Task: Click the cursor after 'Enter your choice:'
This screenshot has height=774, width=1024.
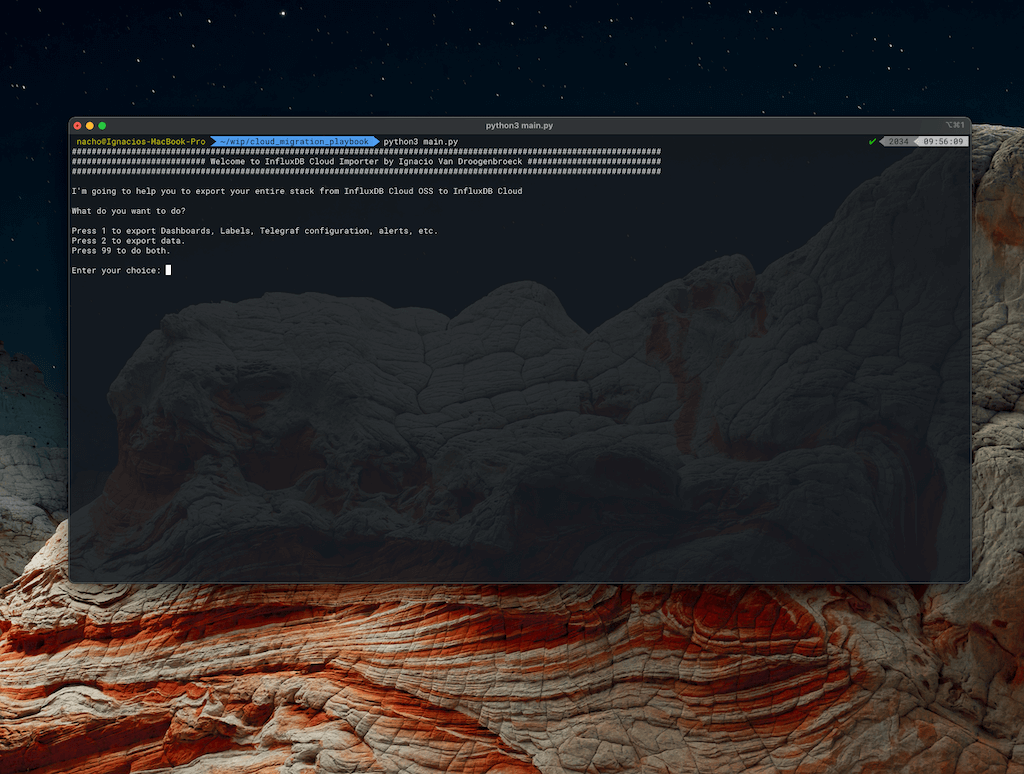Action: point(168,270)
